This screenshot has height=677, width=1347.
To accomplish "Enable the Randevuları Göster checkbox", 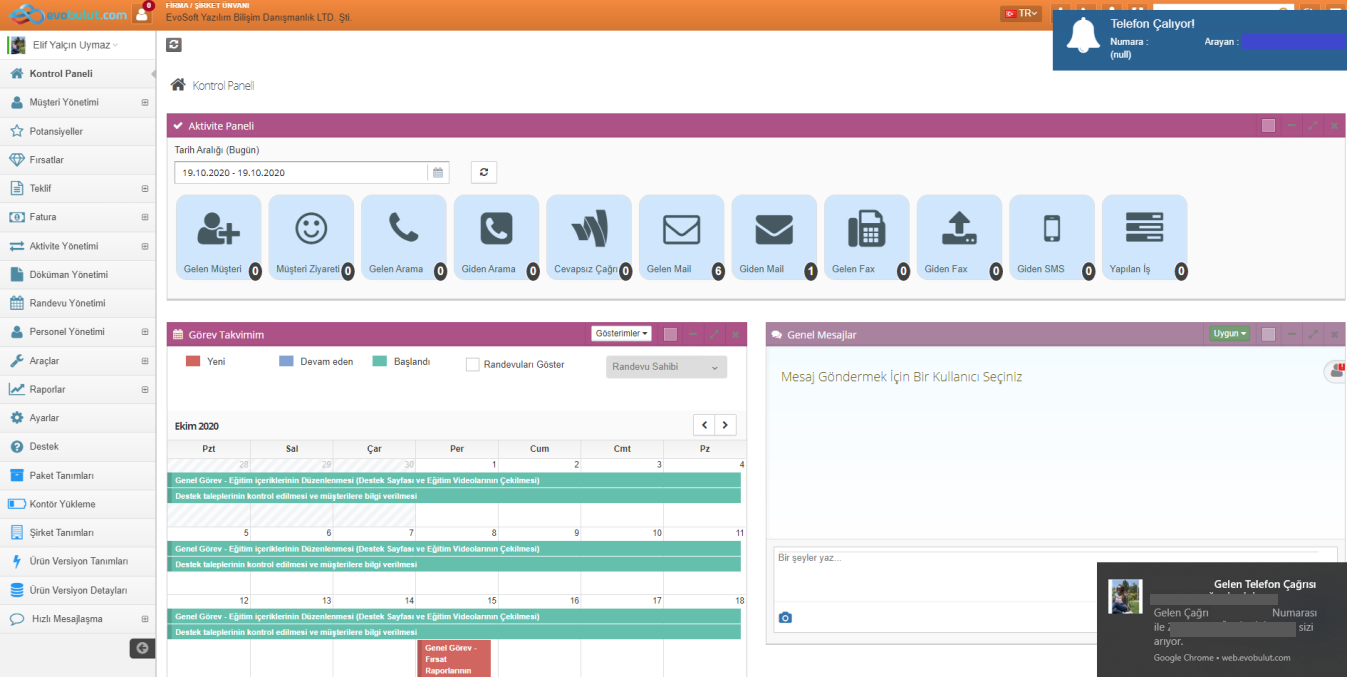I will point(473,365).
